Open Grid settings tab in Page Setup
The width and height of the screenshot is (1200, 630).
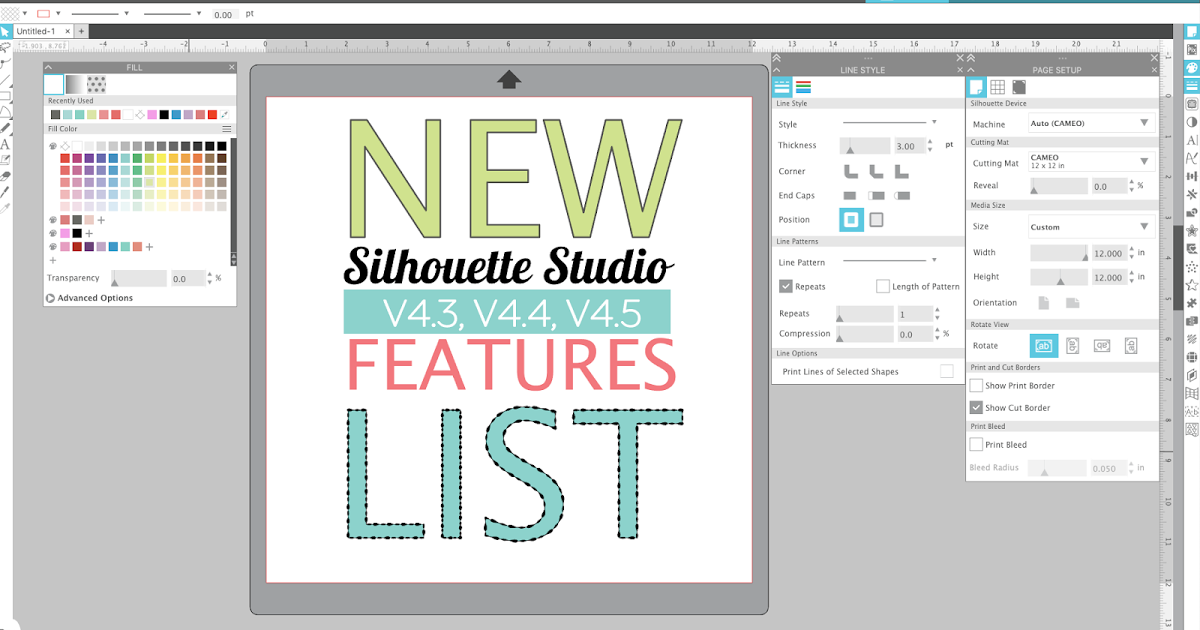tap(997, 87)
